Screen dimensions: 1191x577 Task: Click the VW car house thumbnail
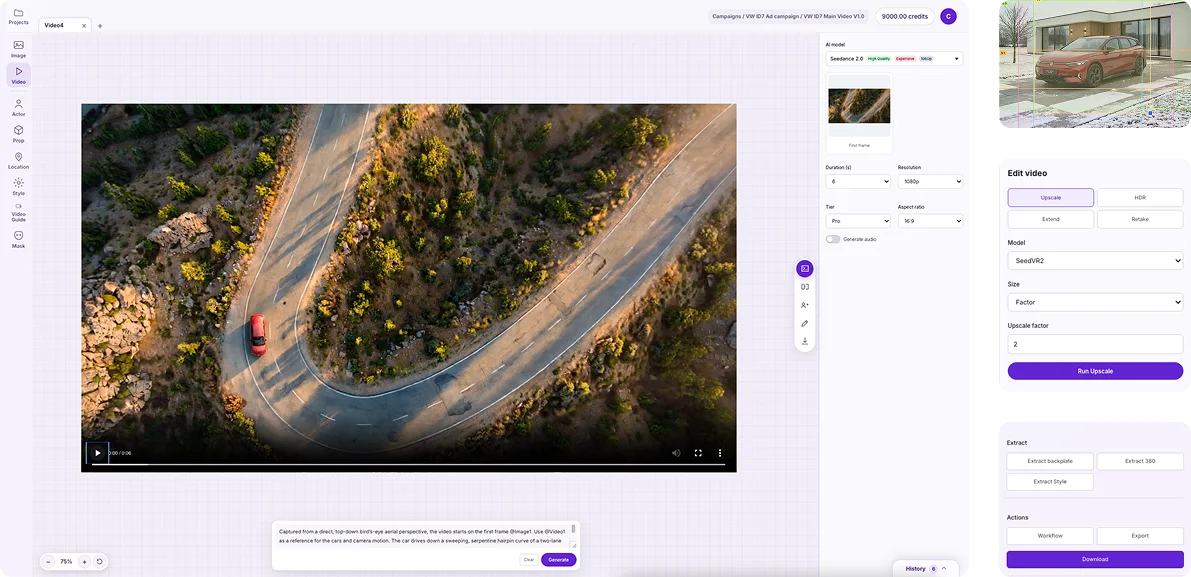[x=1095, y=64]
